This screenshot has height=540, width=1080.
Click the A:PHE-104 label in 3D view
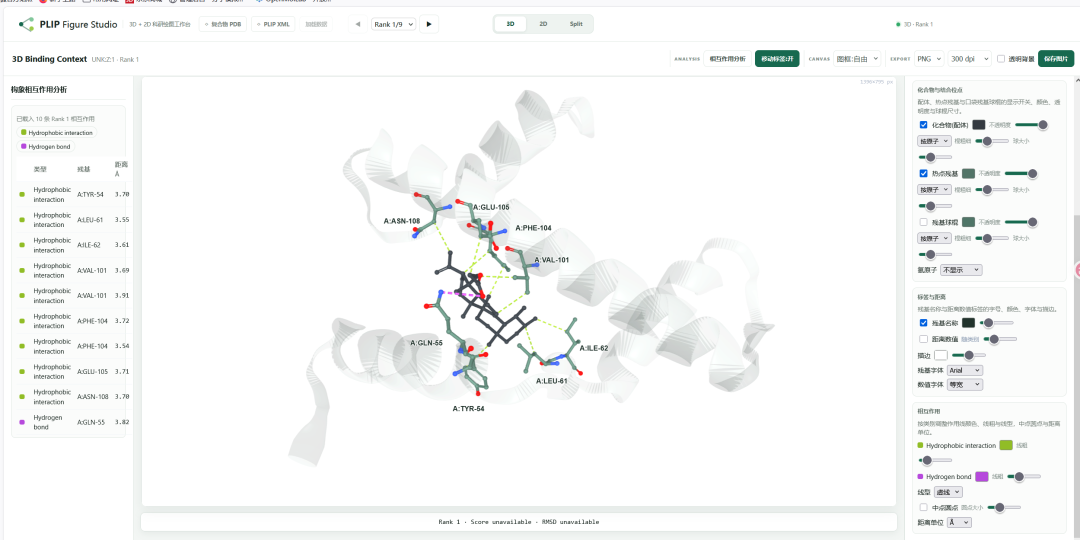click(533, 228)
